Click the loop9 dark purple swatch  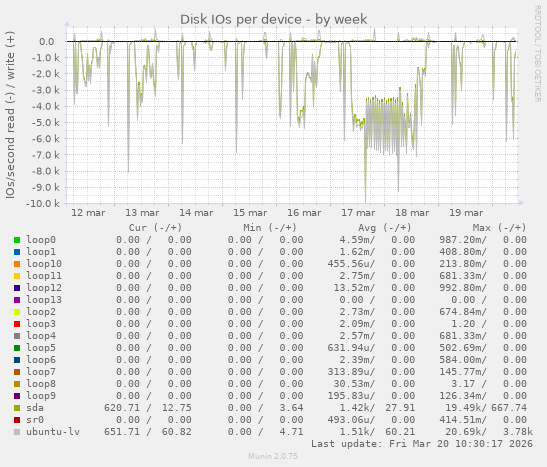(x=17, y=396)
